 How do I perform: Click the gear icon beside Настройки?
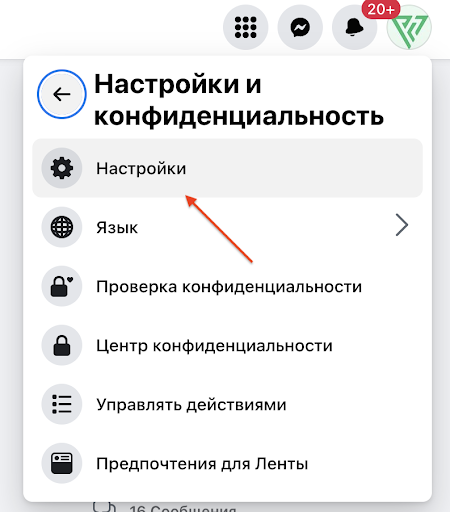[x=62, y=168]
